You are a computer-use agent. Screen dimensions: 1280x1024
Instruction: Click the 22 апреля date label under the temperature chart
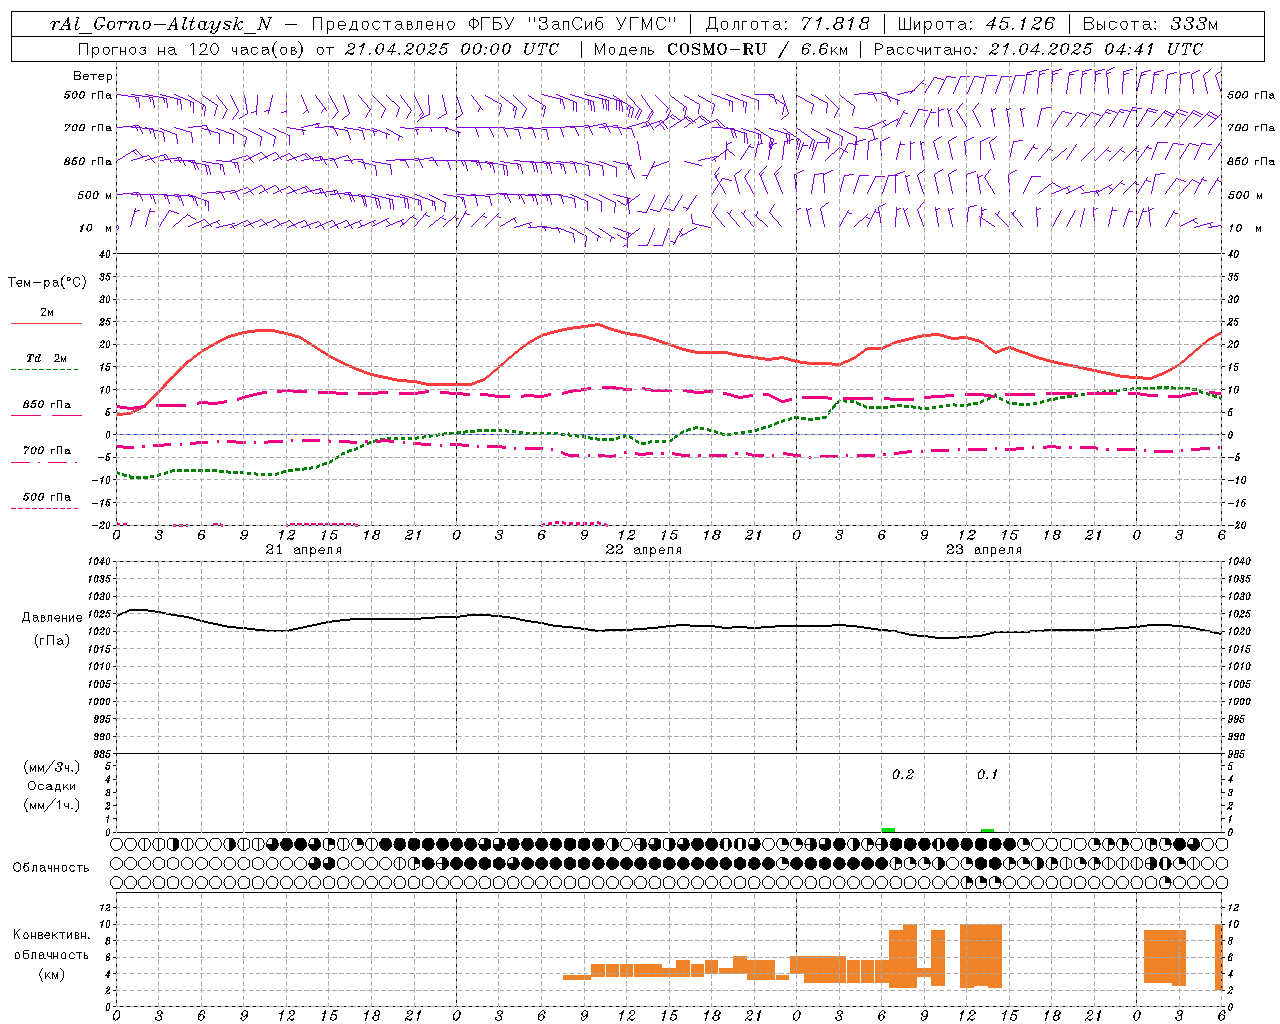point(644,549)
